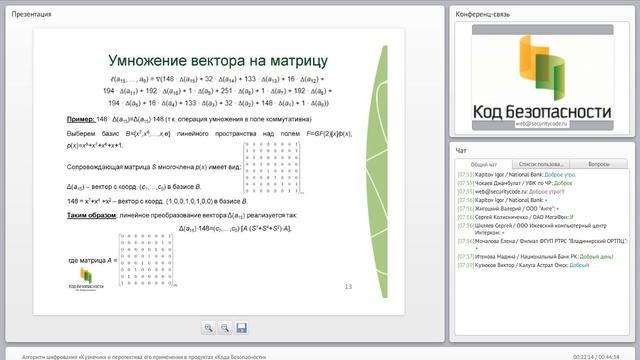Select the Кузюков Виктор chat message

click(523, 265)
